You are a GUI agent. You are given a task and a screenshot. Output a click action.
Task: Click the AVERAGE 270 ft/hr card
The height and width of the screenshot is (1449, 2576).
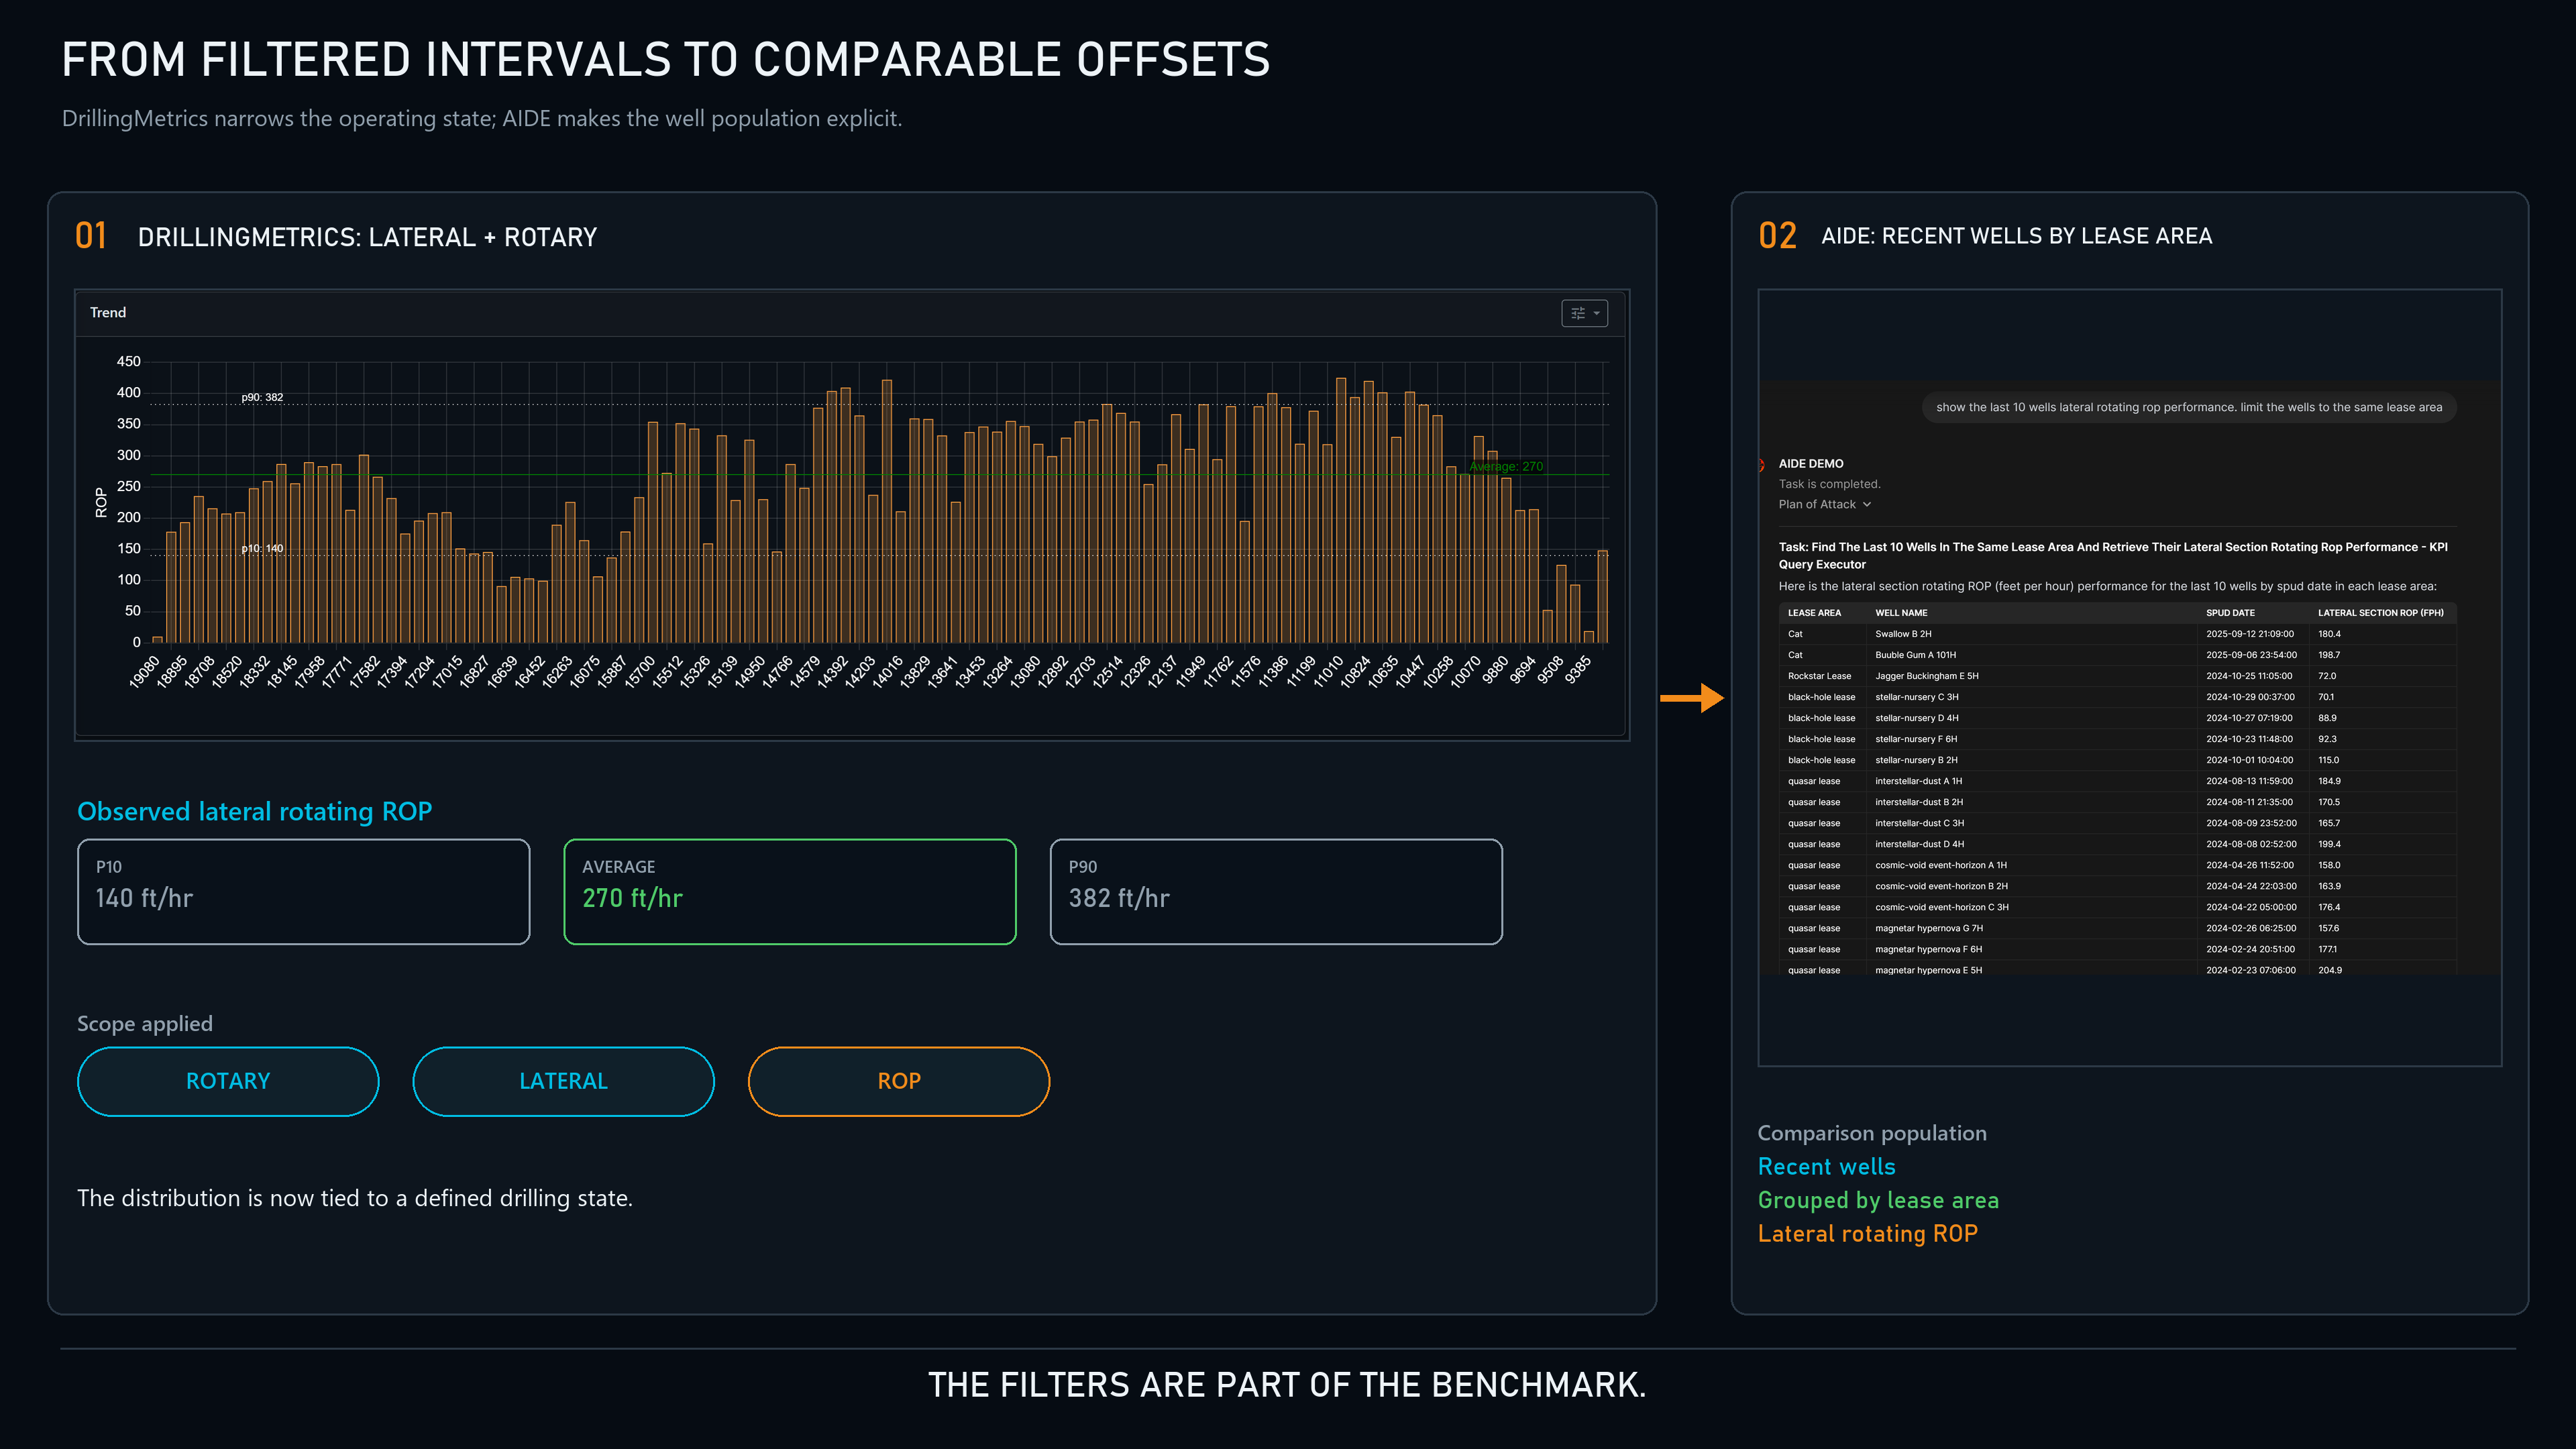tap(790, 891)
